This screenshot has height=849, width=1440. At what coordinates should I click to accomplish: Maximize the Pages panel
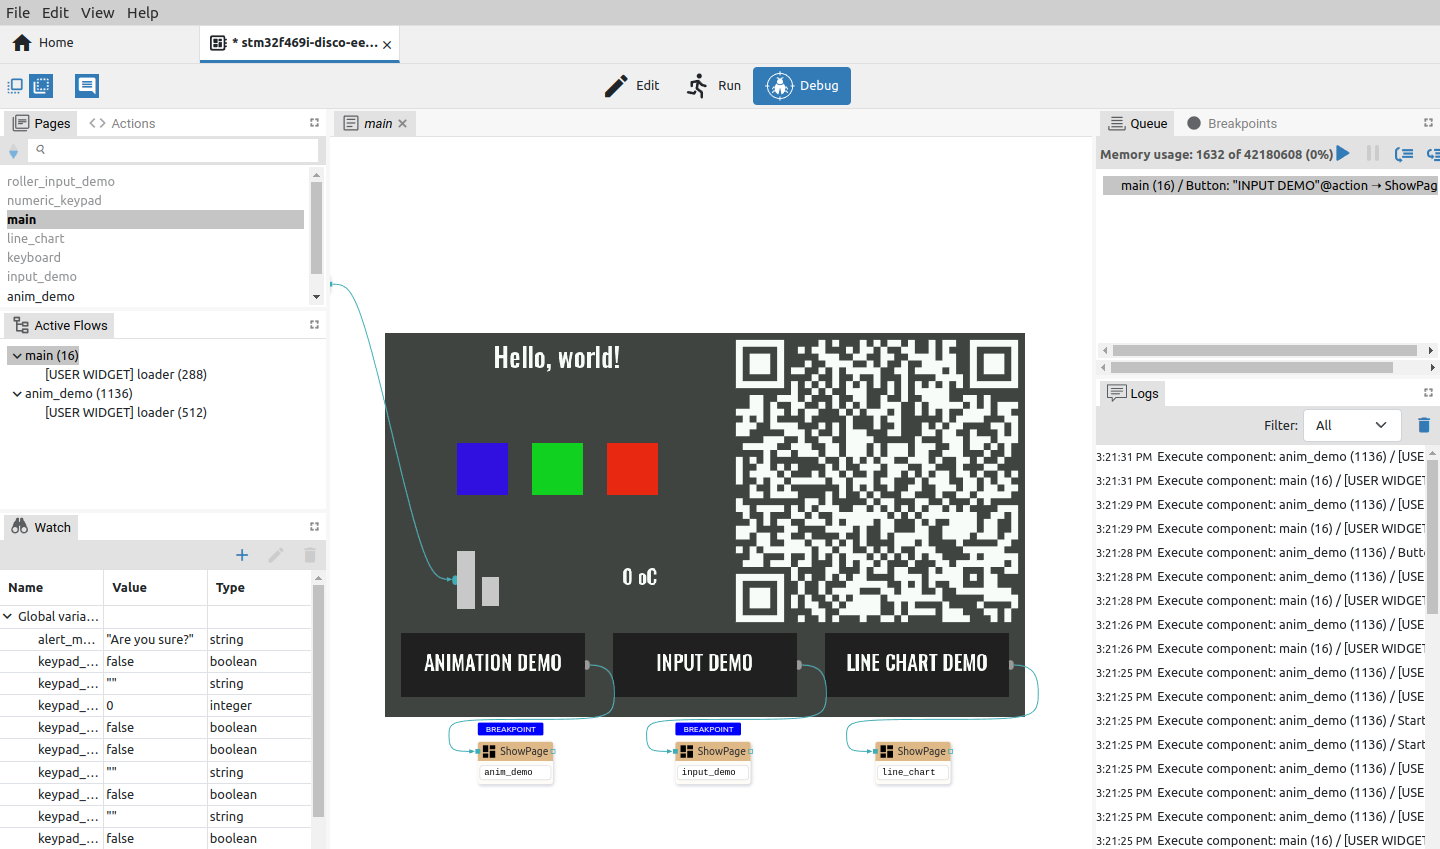pyautogui.click(x=314, y=123)
